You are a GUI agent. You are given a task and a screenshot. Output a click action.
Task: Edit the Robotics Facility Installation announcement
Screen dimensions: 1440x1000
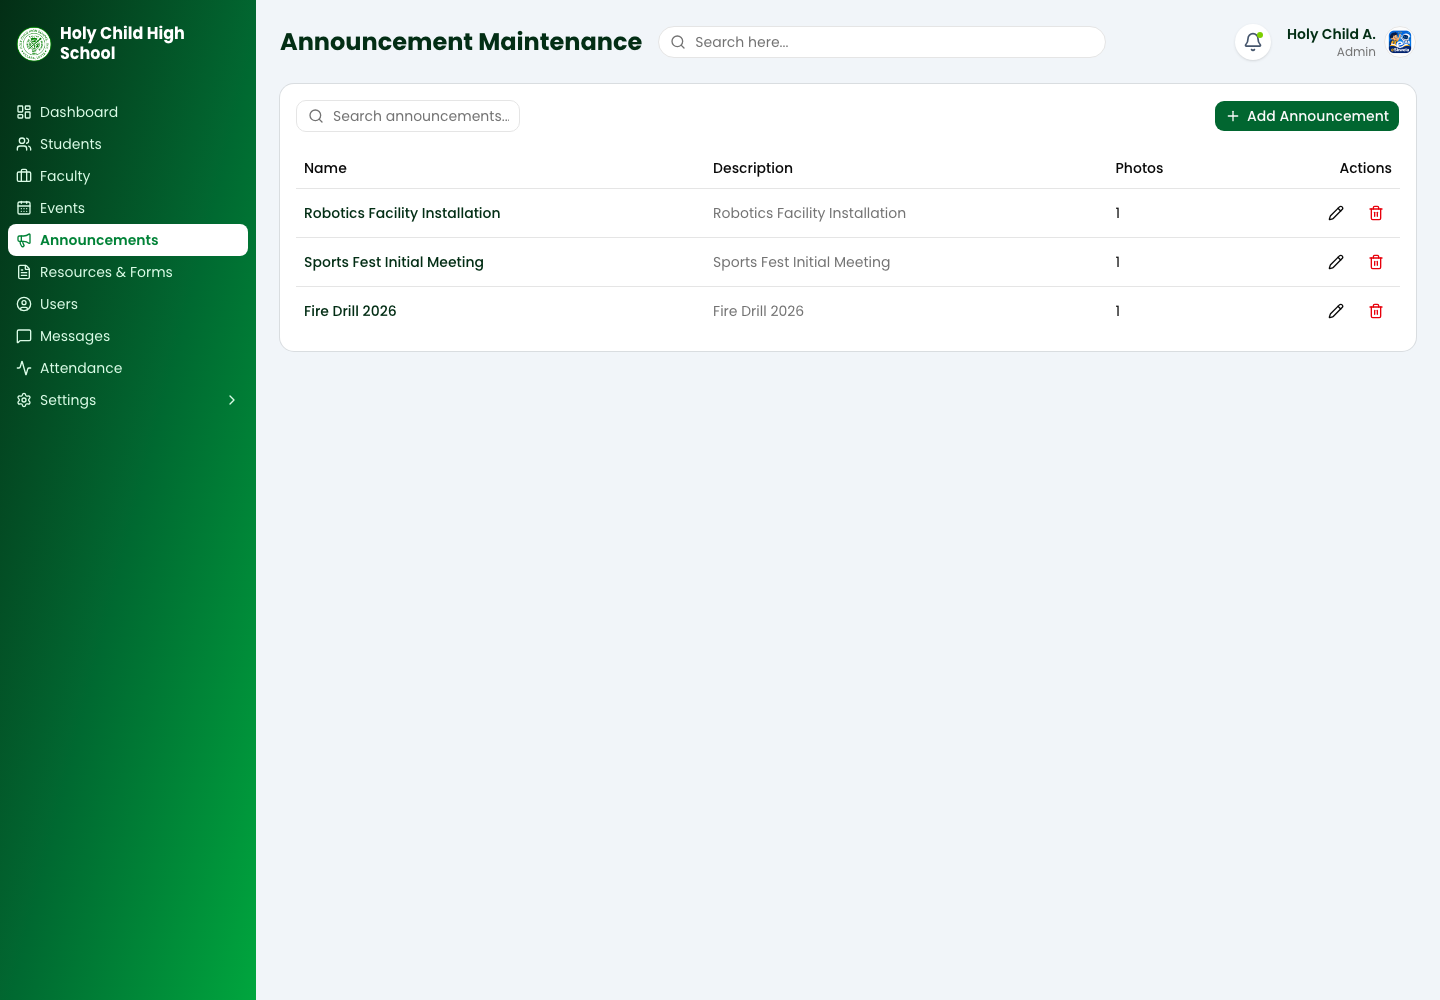coord(1336,213)
